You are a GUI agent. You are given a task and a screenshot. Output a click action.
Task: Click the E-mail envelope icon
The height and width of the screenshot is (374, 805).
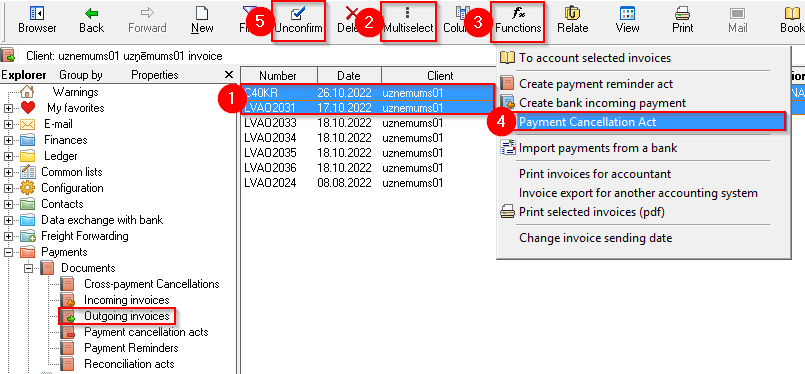(28, 124)
